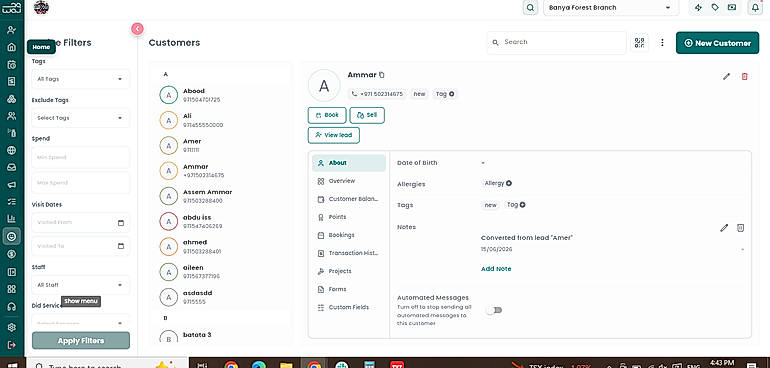This screenshot has height=368, width=770.
Task: Open the QR code scanner icon
Action: 639,43
